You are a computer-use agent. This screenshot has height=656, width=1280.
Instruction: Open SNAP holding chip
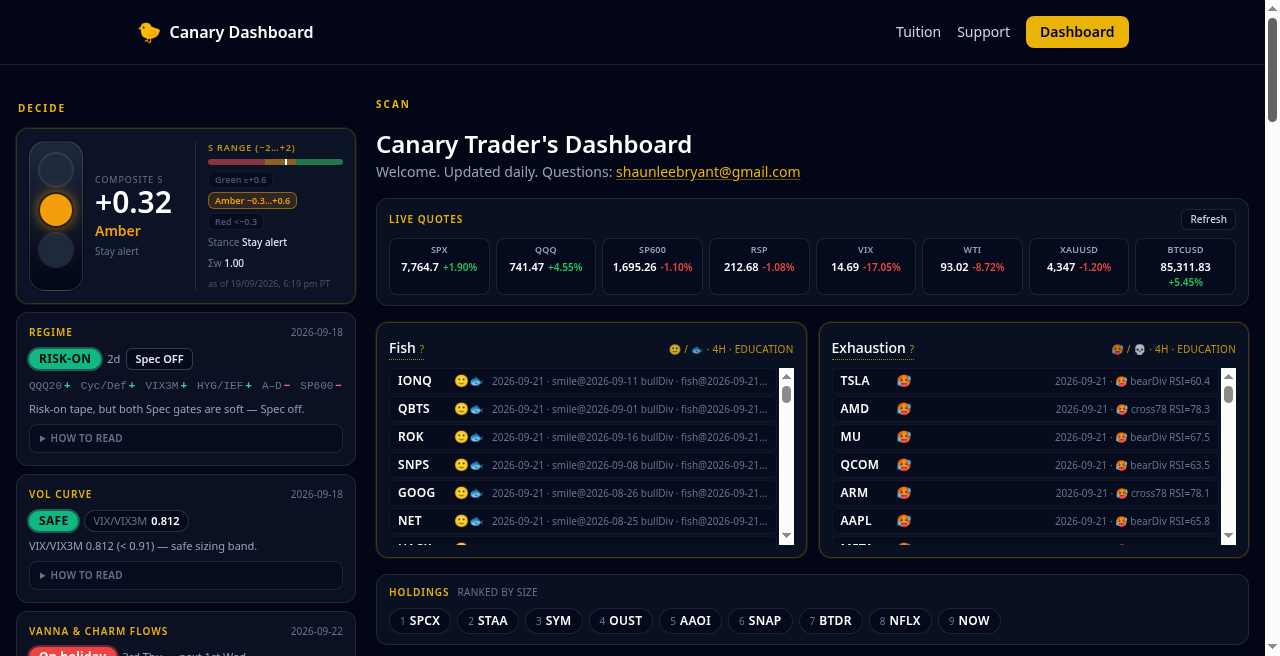pyautogui.click(x=760, y=621)
